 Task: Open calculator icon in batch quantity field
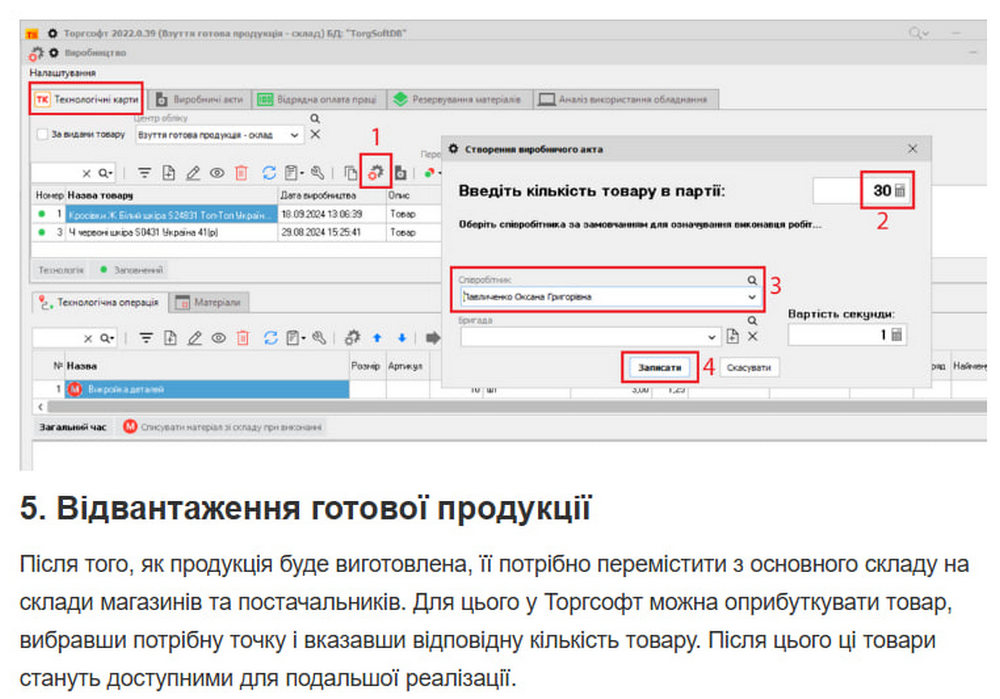(900, 191)
